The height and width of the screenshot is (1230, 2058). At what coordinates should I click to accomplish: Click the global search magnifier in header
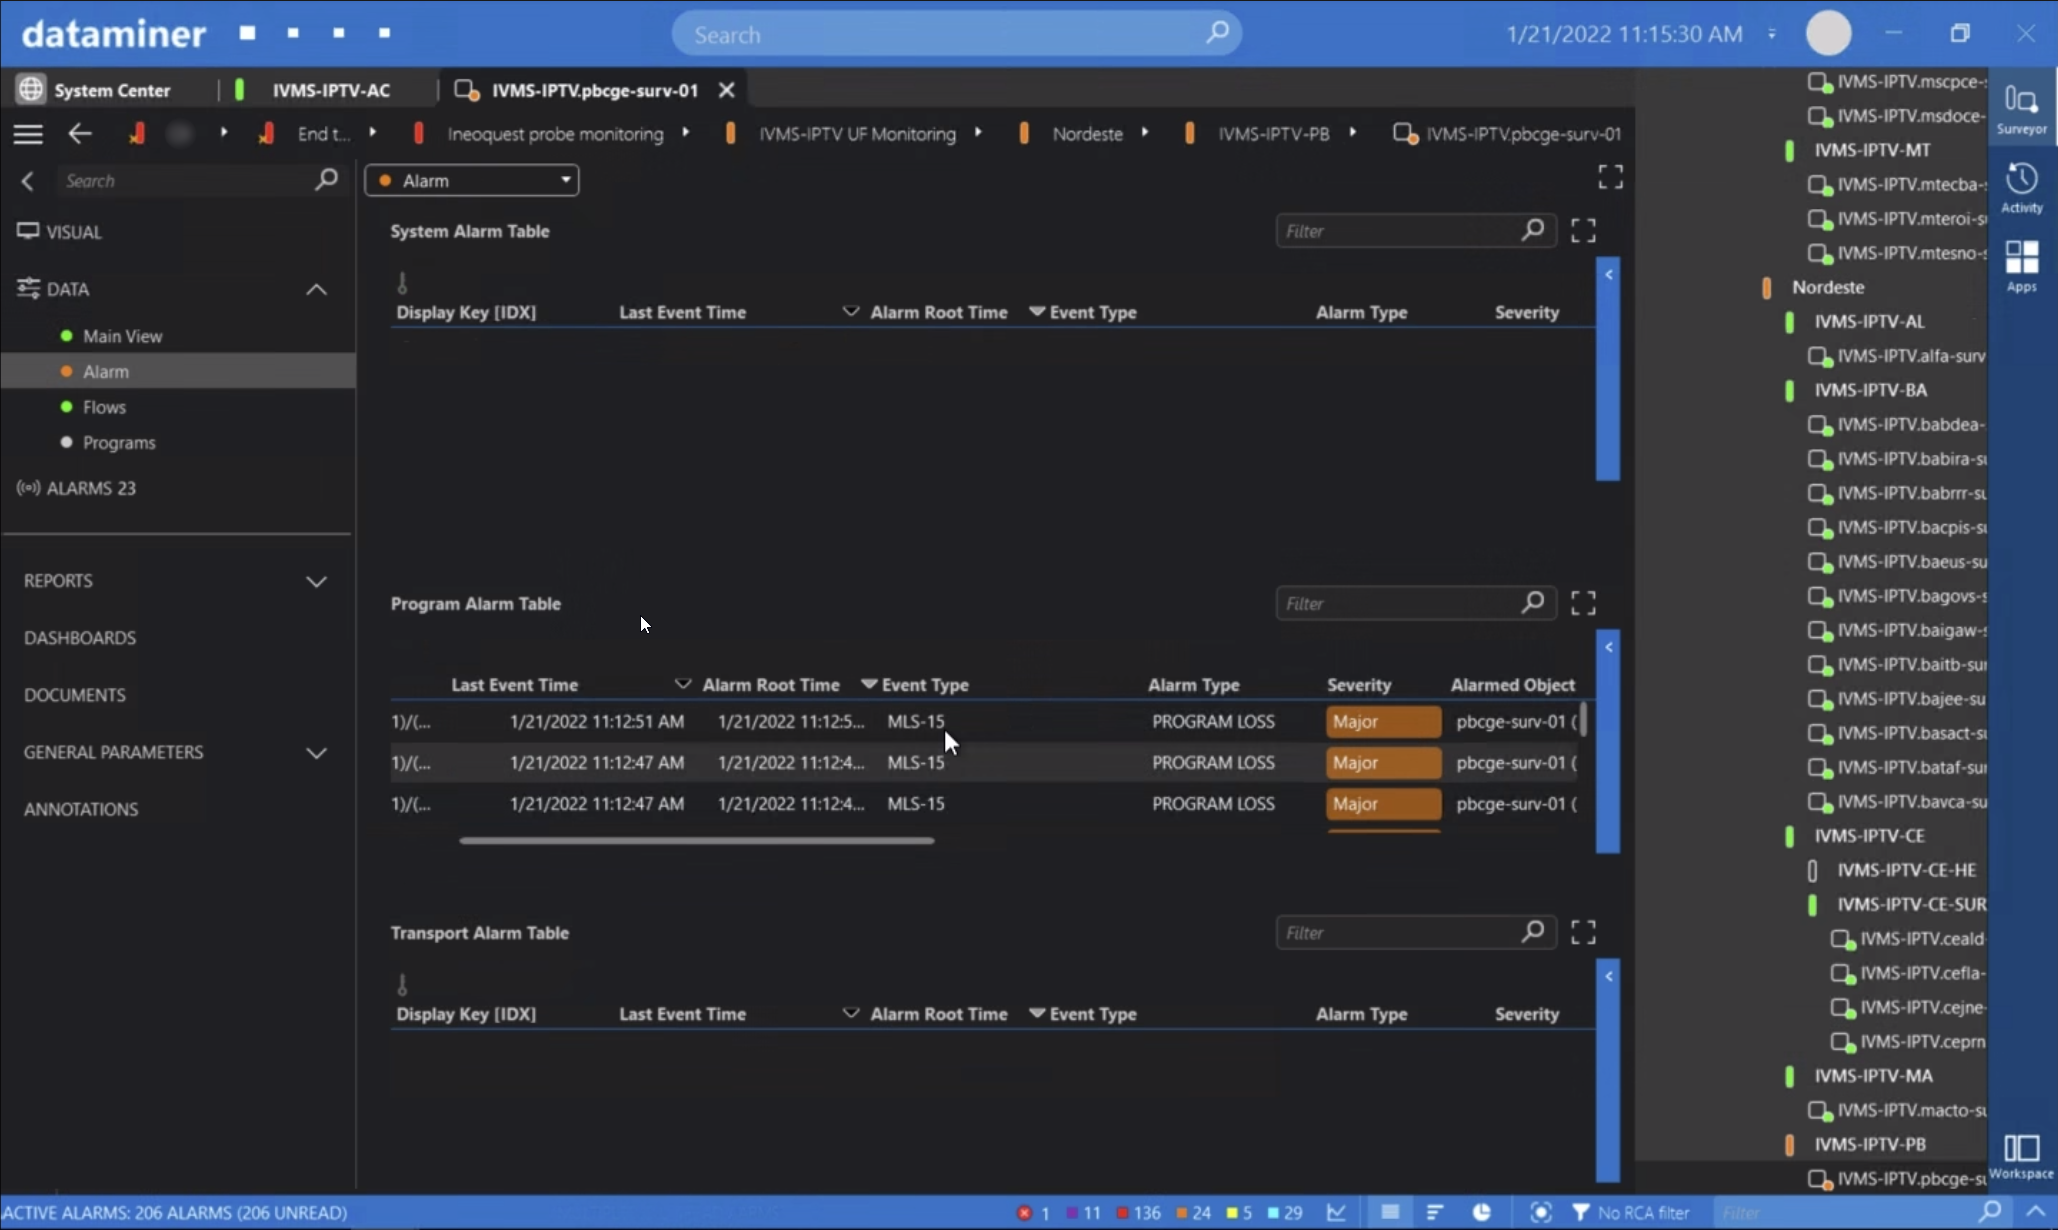coord(1217,33)
